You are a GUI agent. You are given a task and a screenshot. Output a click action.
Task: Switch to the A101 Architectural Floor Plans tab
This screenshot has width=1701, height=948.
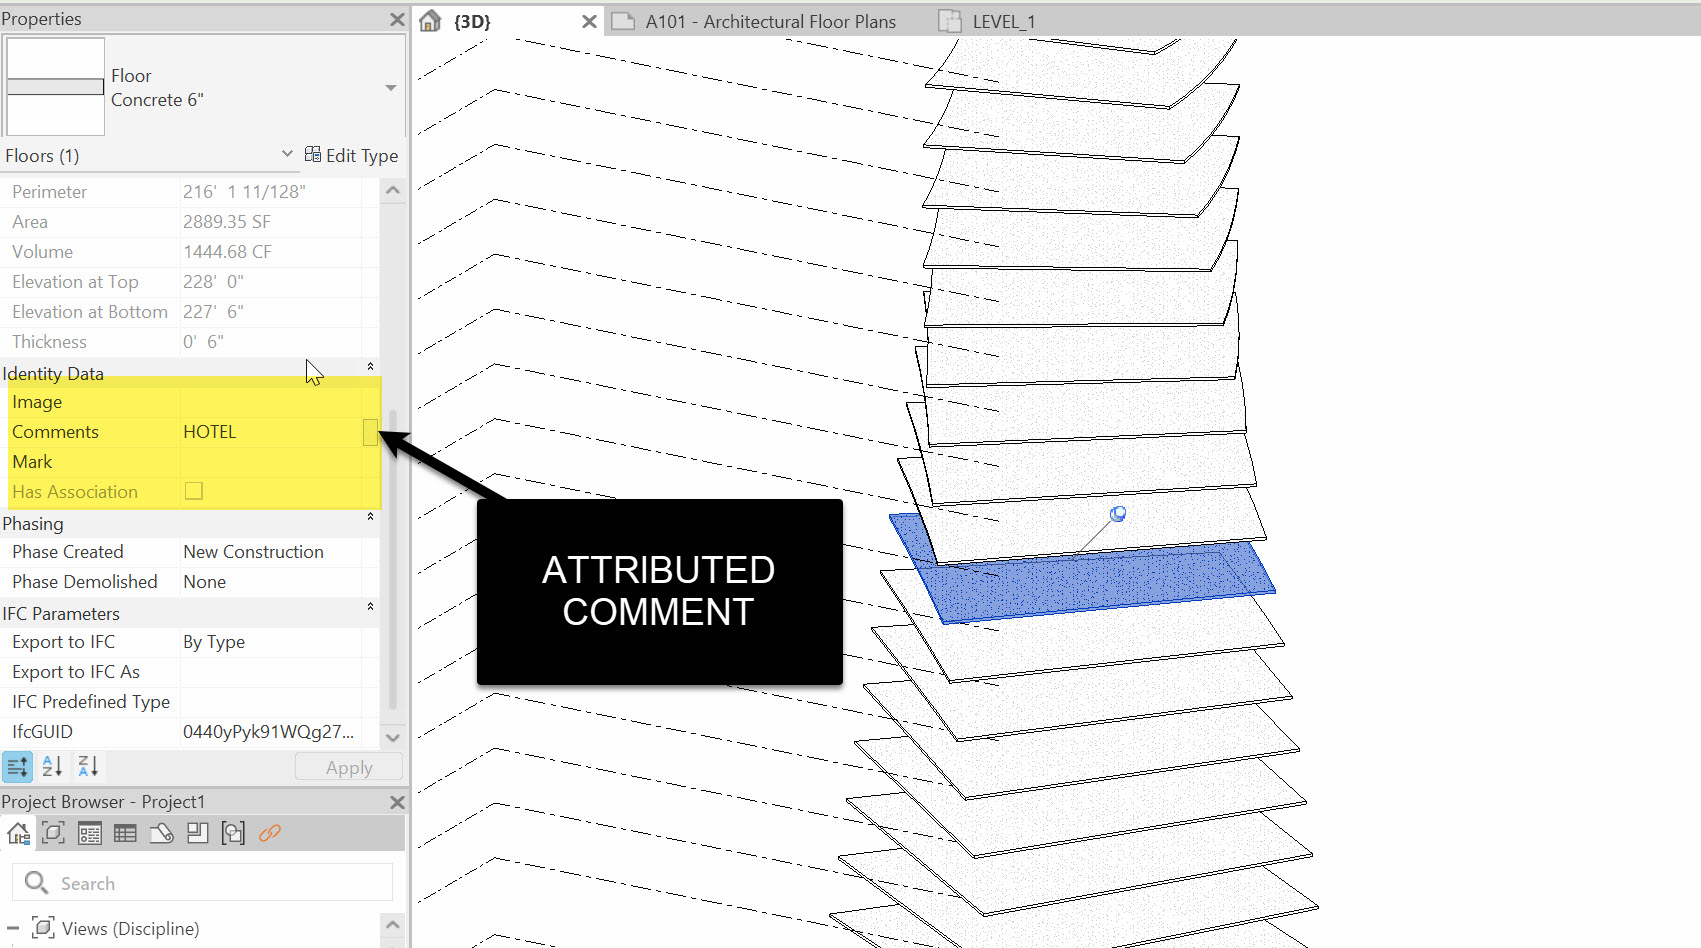tap(769, 21)
